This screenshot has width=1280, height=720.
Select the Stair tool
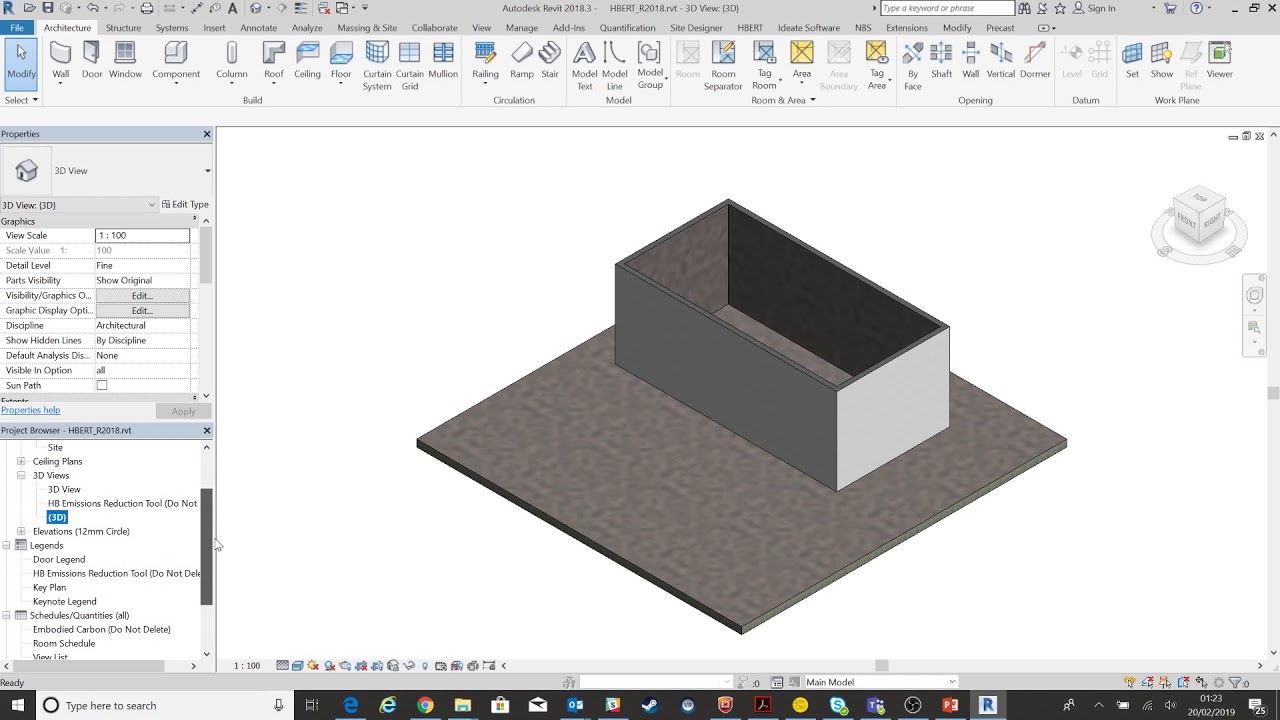point(550,60)
